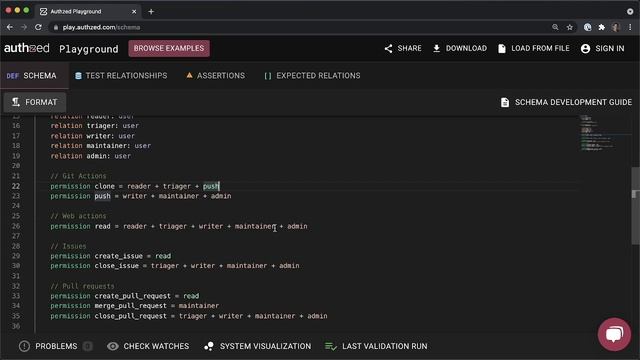Click the Share button label
The height and width of the screenshot is (360, 640).
click(x=409, y=49)
